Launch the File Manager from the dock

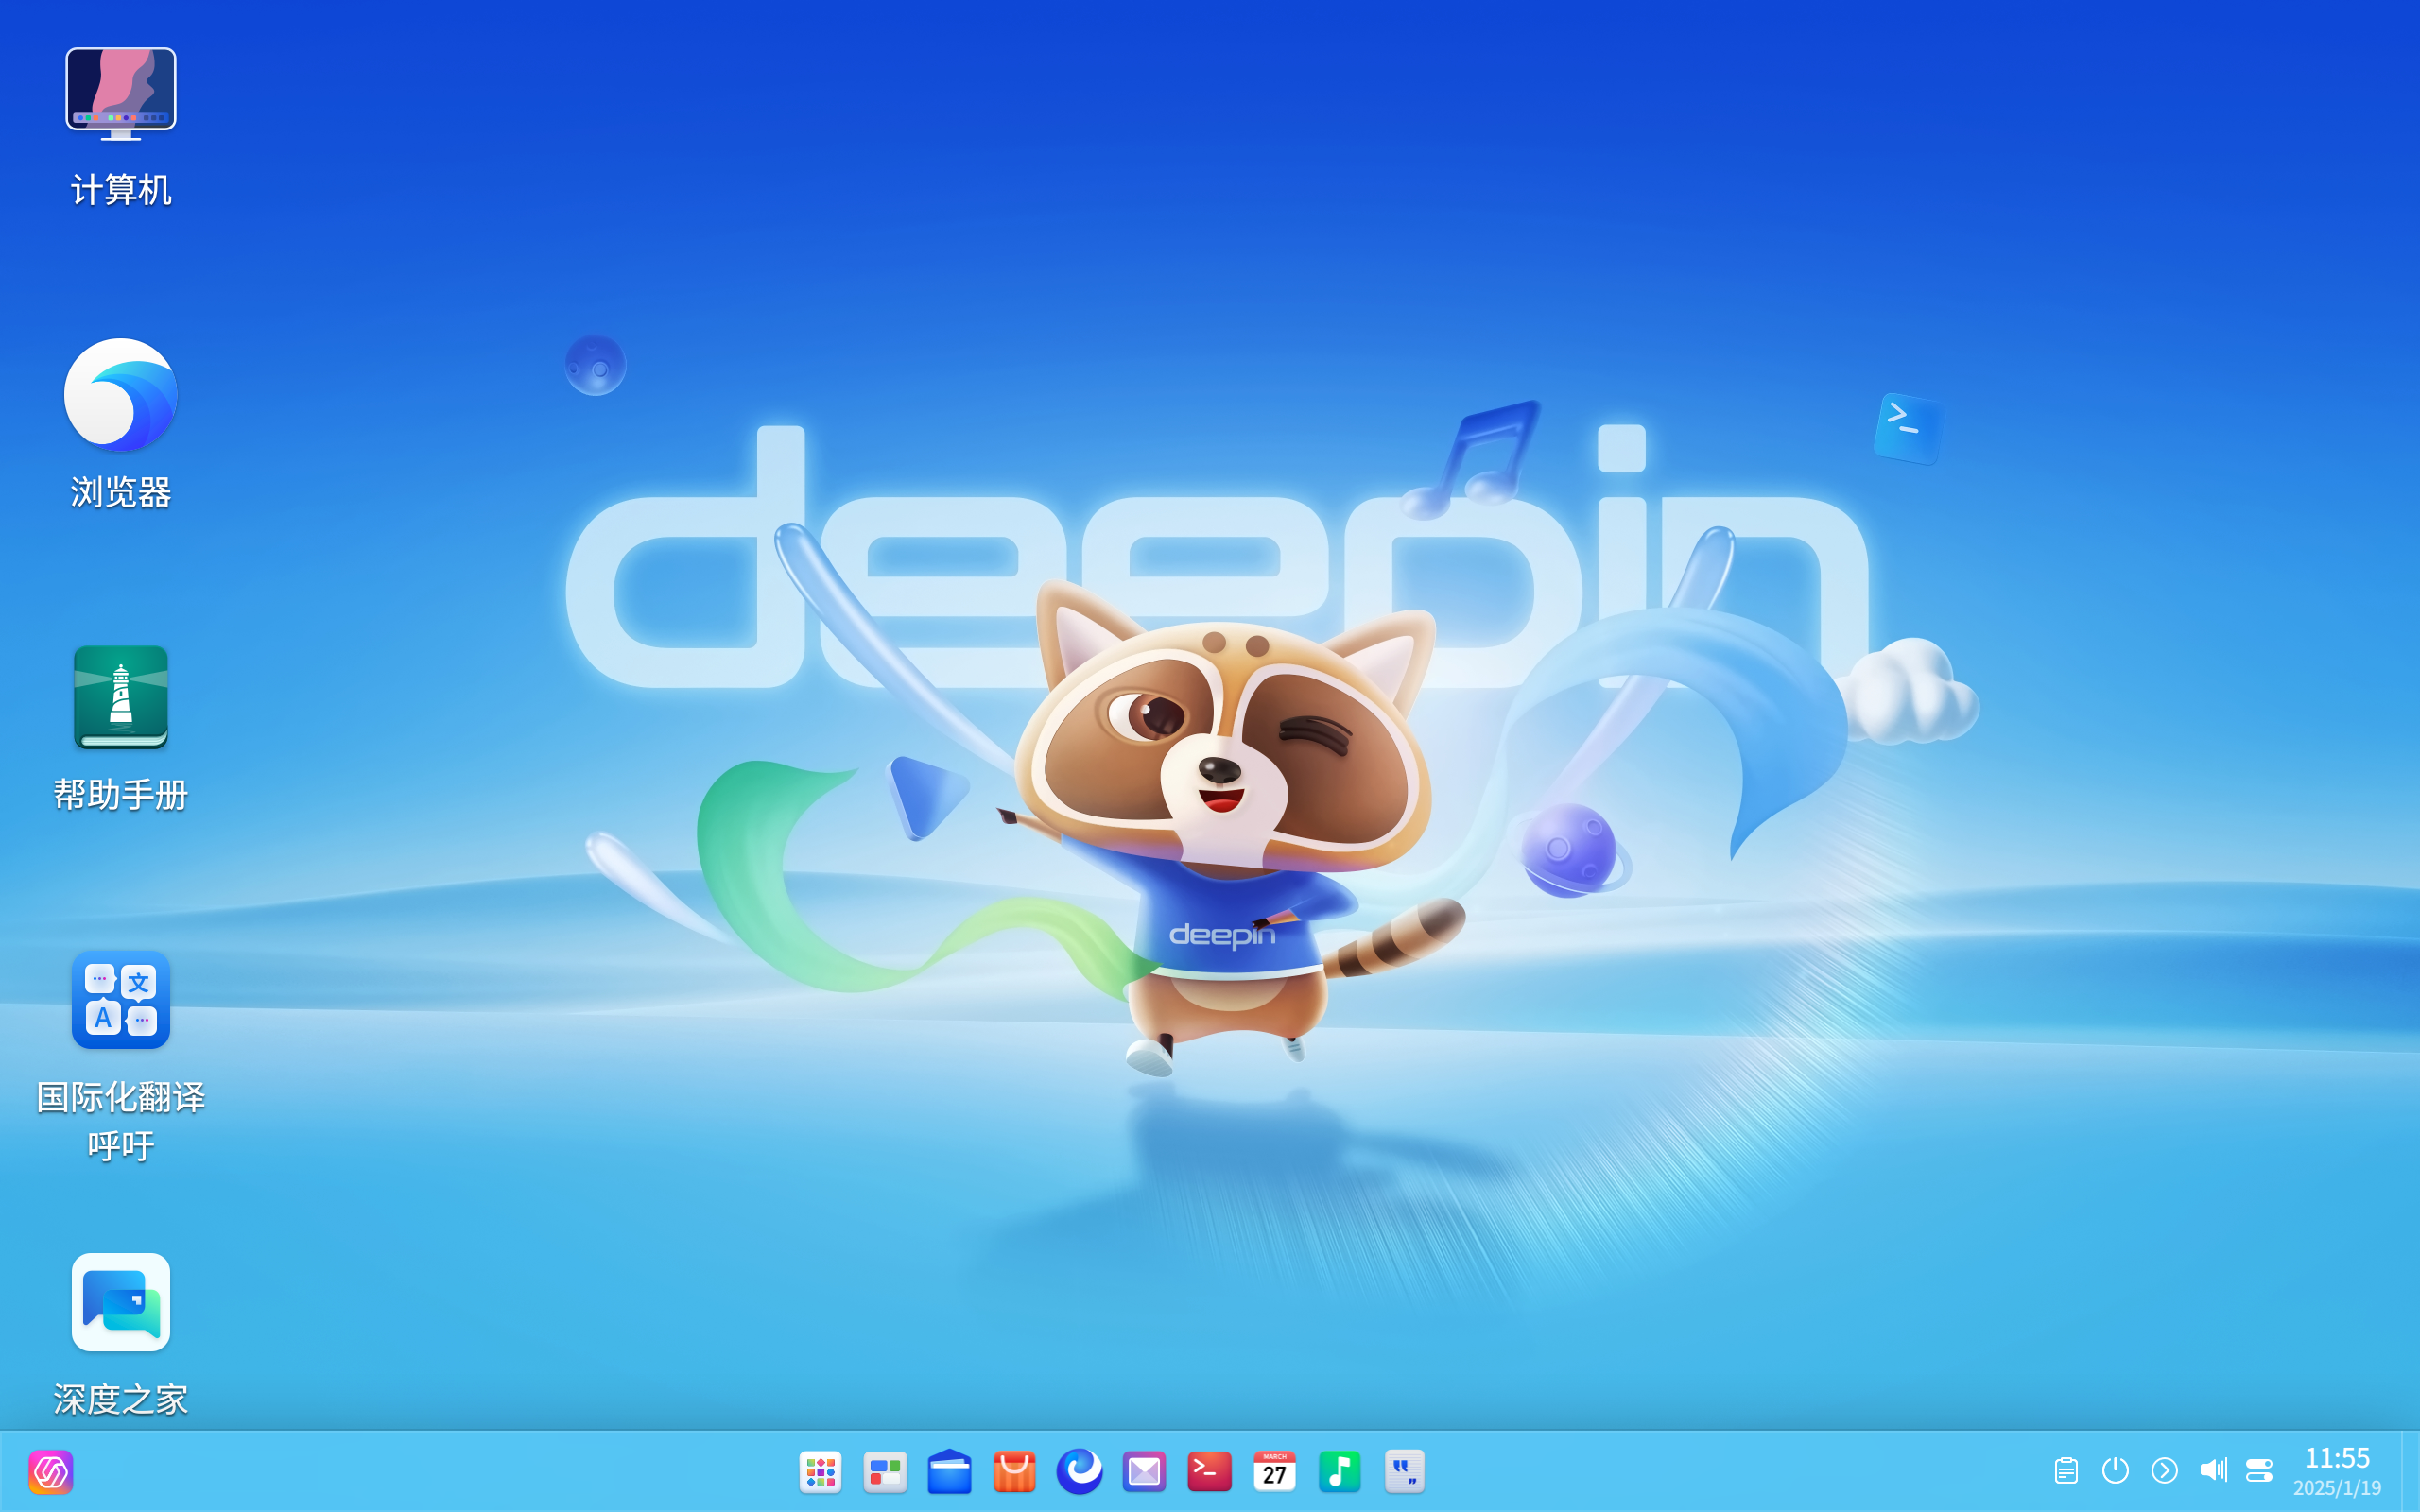[949, 1471]
